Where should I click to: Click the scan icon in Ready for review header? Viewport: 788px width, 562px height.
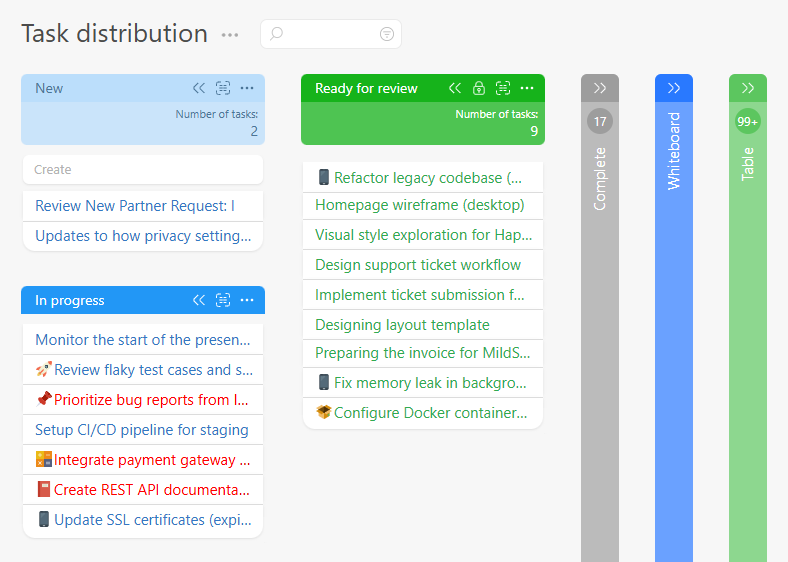click(503, 88)
